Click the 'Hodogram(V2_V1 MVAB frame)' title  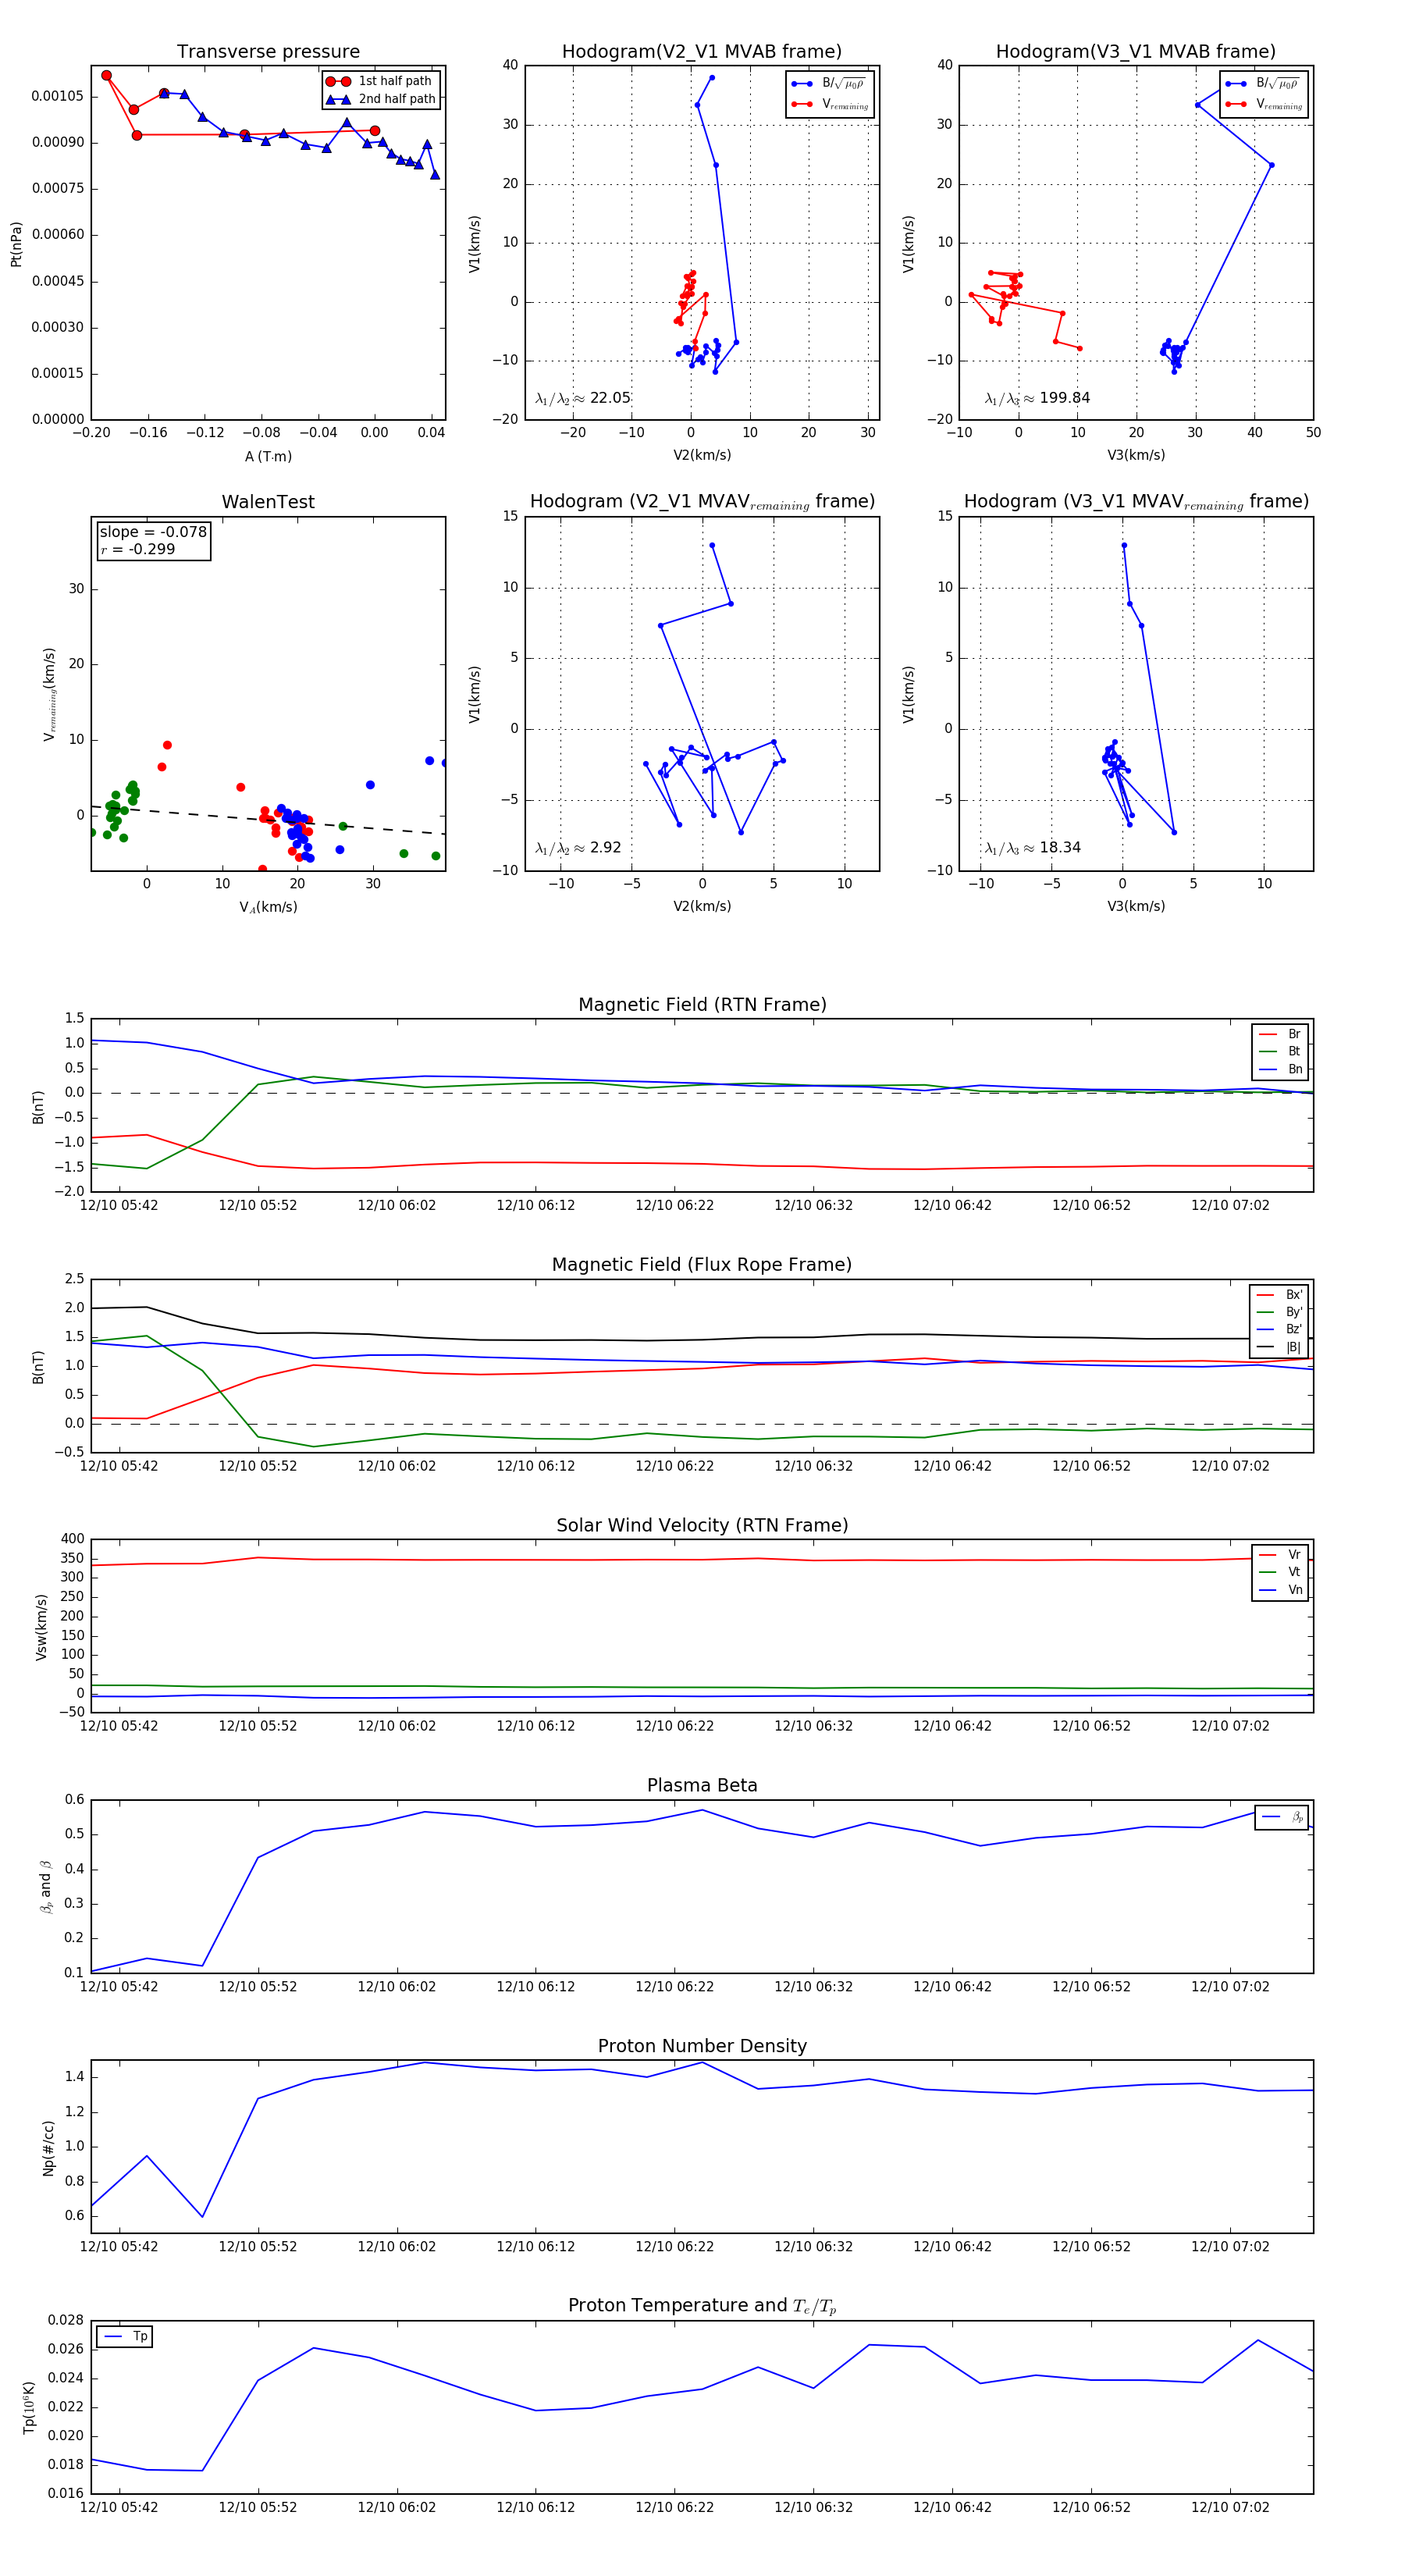pos(702,52)
